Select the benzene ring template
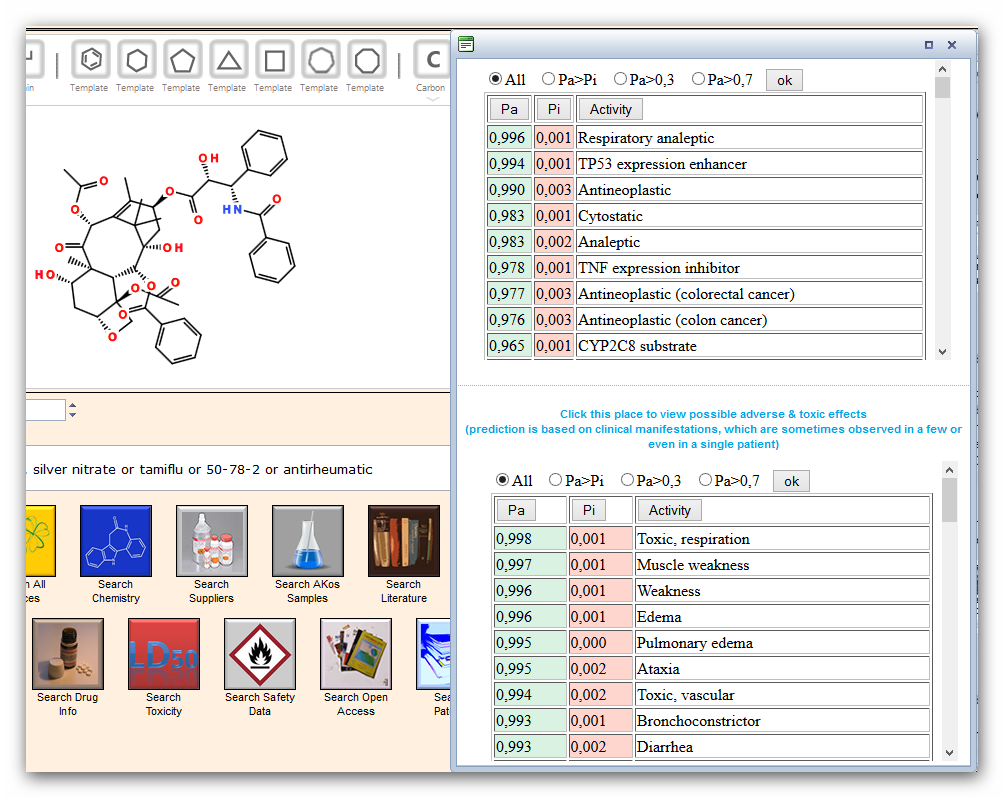This screenshot has width=1004, height=798. (90, 60)
